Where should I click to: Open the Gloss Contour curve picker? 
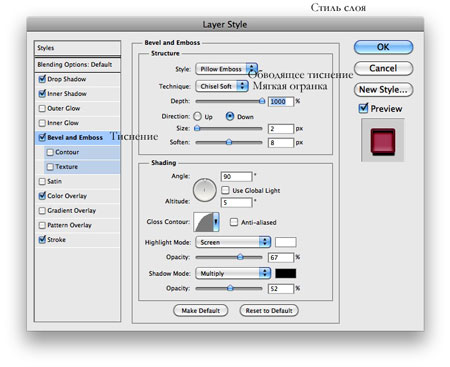click(206, 222)
